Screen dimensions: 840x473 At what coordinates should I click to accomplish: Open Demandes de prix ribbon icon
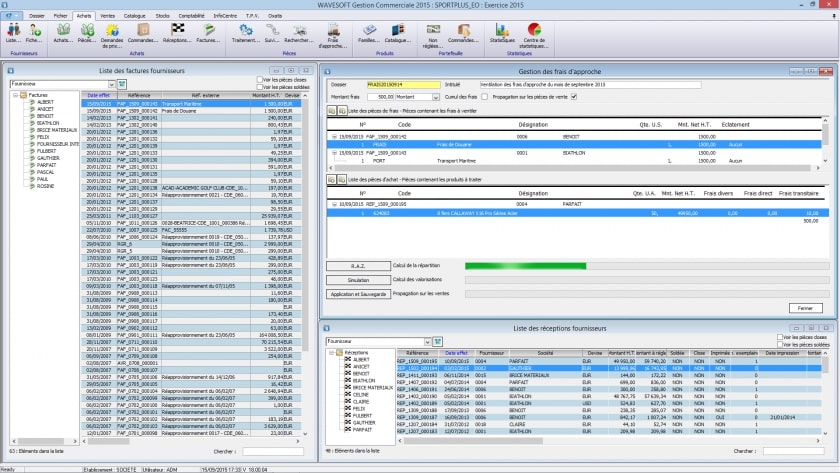[x=112, y=36]
